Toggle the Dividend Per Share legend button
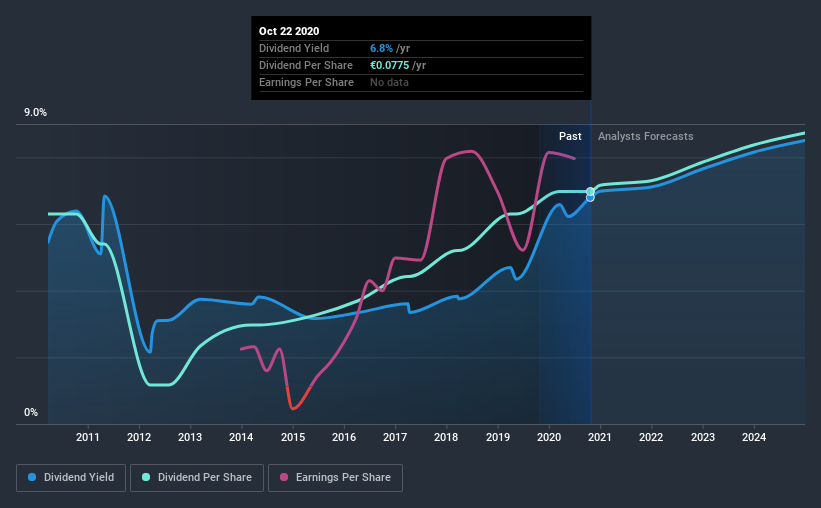This screenshot has width=821, height=508. click(197, 478)
